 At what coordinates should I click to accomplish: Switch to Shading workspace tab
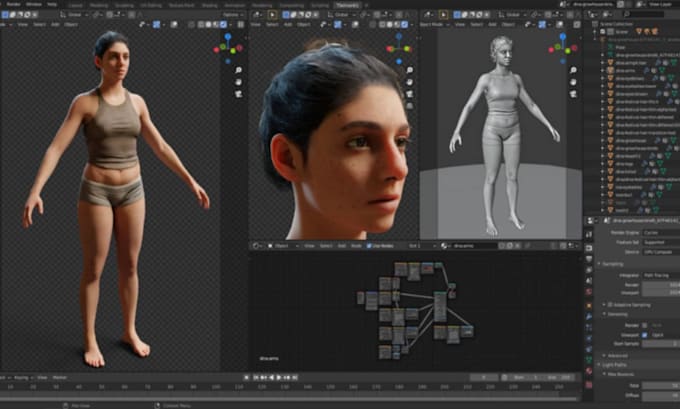[x=209, y=5]
